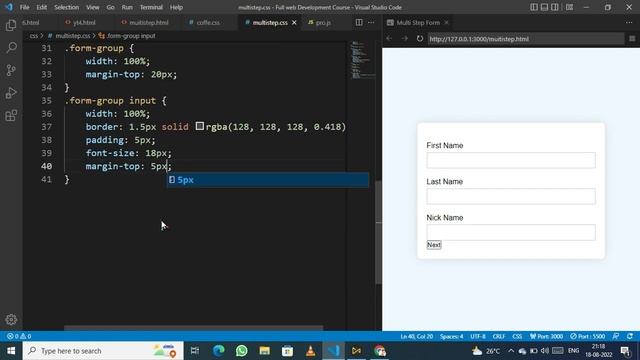The height and width of the screenshot is (360, 640).
Task: Open the Source Control view
Action: click(x=11, y=70)
